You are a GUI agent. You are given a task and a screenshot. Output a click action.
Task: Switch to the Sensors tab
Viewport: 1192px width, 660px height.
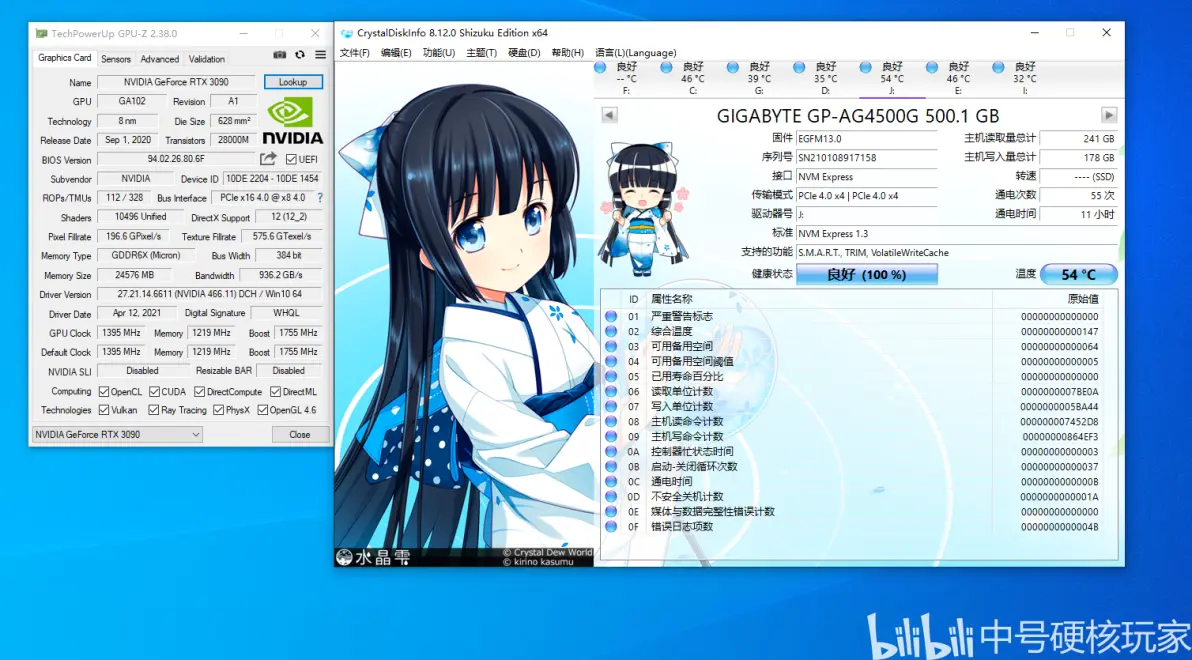(x=116, y=59)
